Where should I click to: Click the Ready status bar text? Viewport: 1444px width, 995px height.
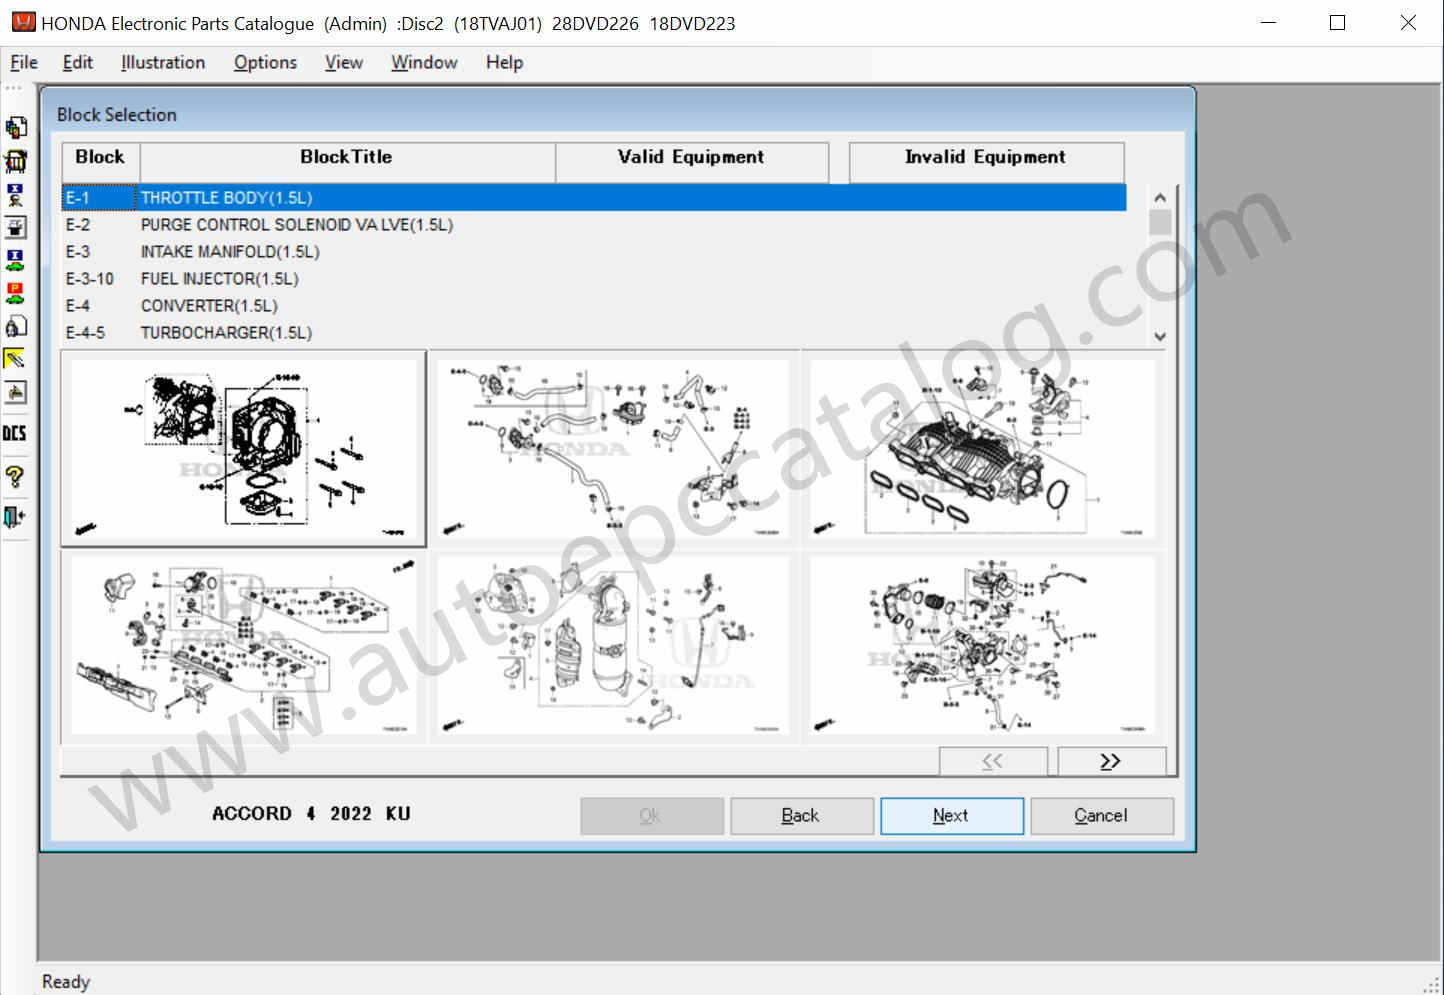pyautogui.click(x=66, y=982)
